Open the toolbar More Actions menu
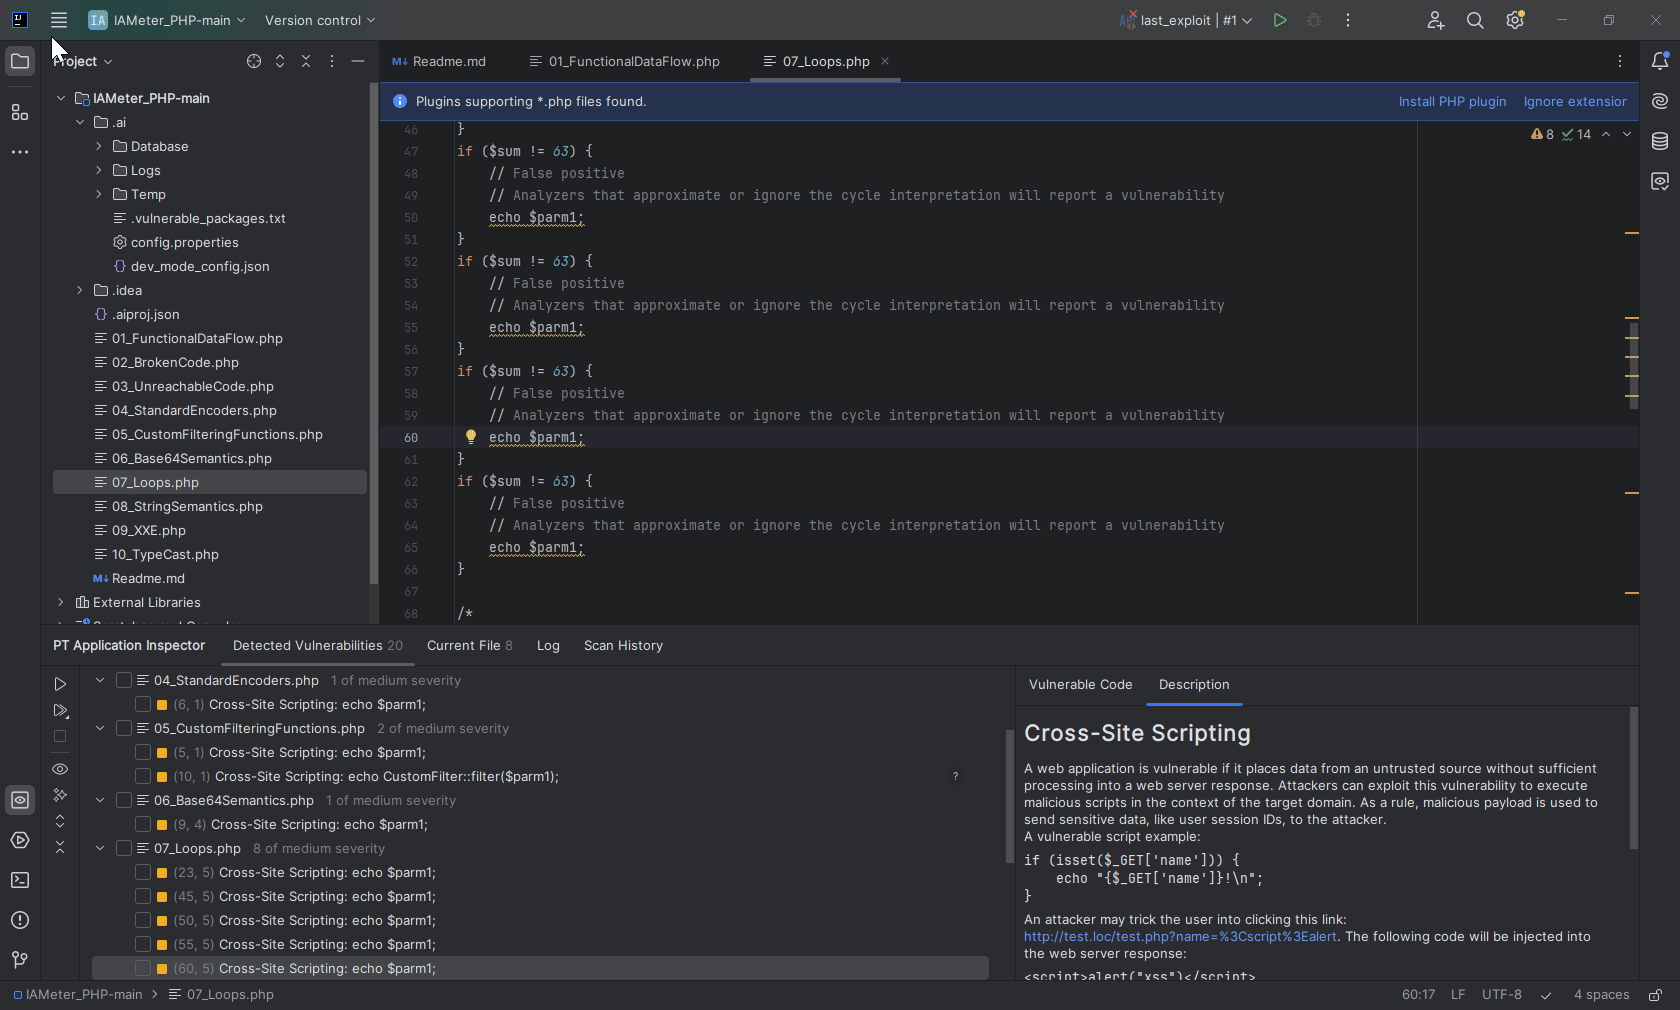Image resolution: width=1680 pixels, height=1010 pixels. click(1348, 20)
